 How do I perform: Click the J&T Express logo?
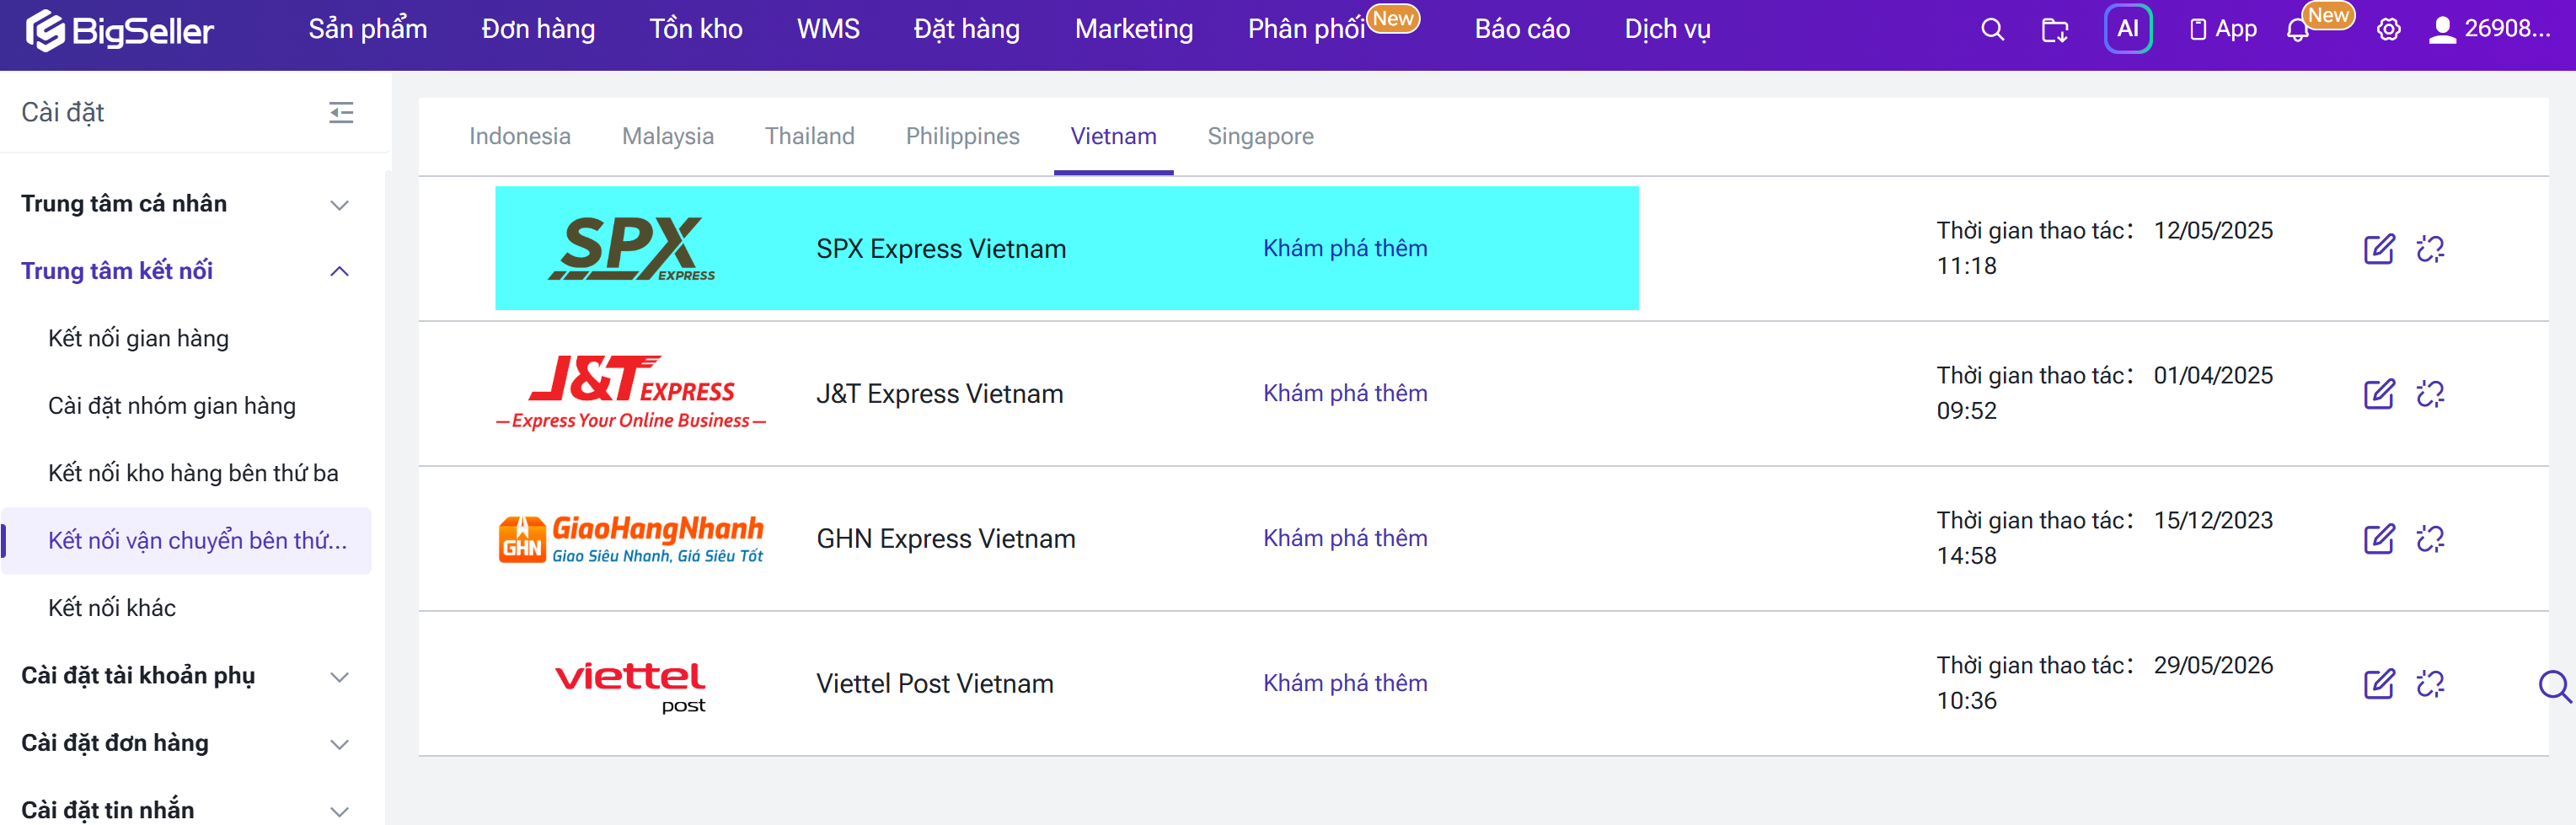[632, 393]
